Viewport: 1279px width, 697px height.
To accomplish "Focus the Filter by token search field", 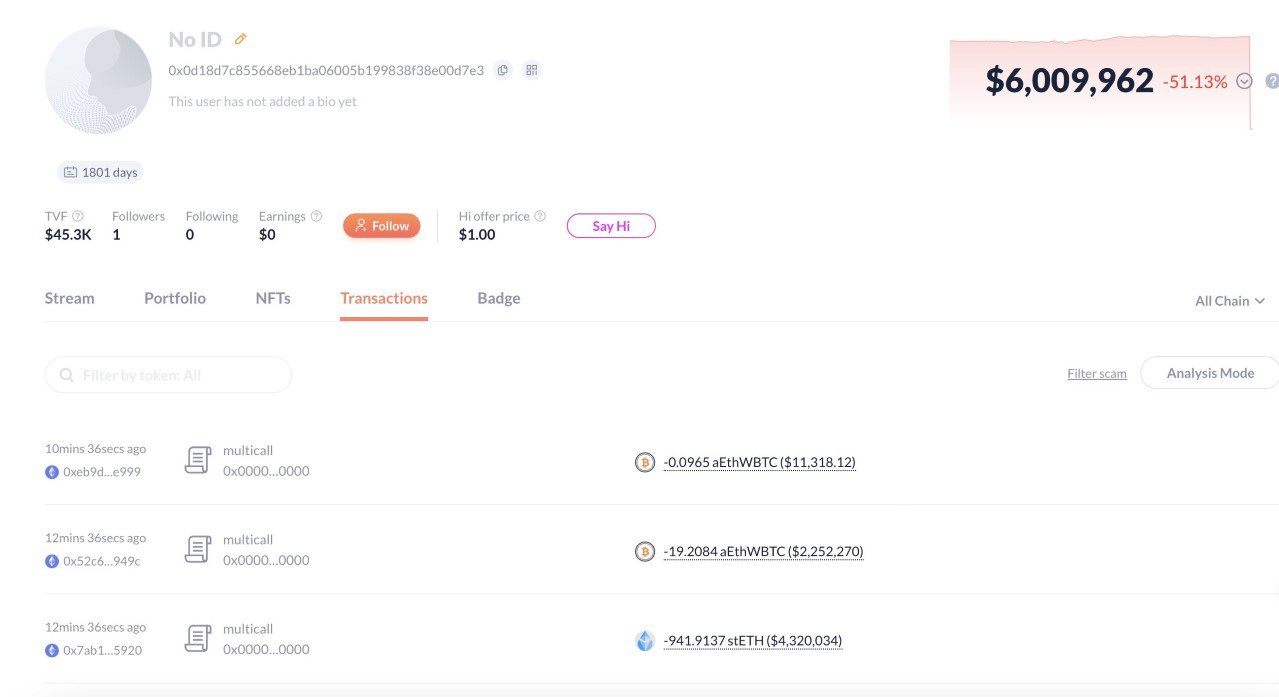I will [x=168, y=375].
